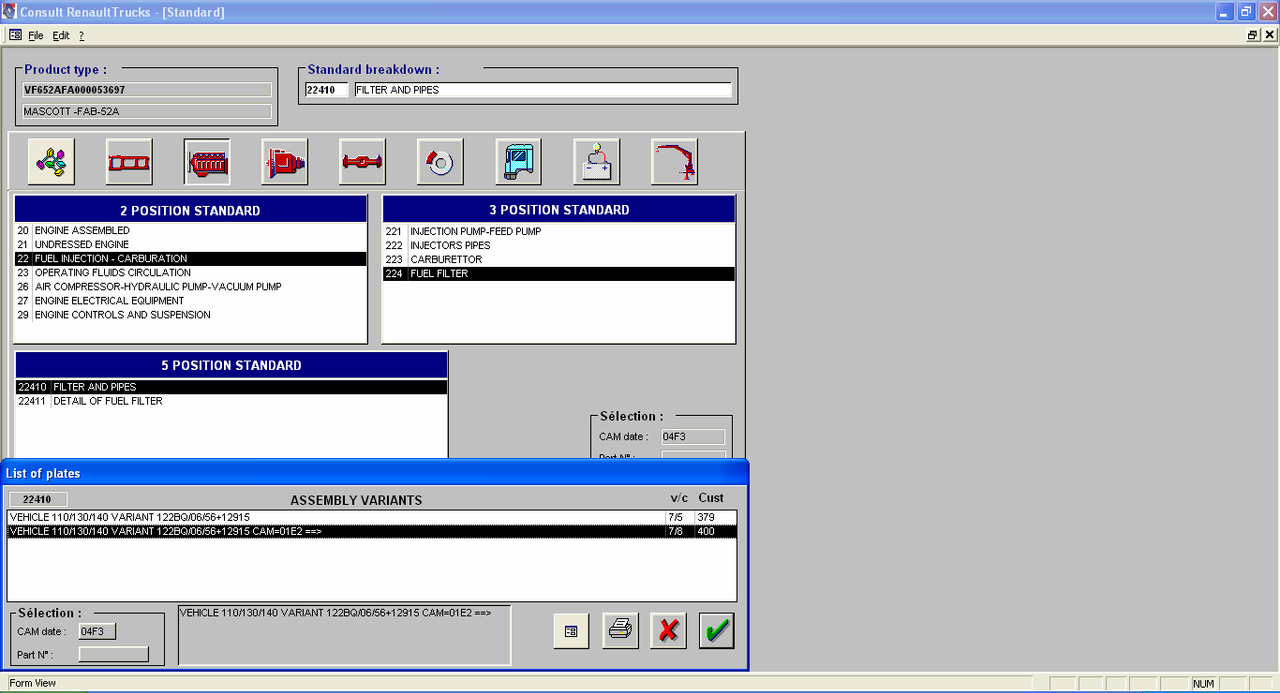
Task: Select assembly variant row with CAM=01E2
Action: point(372,532)
